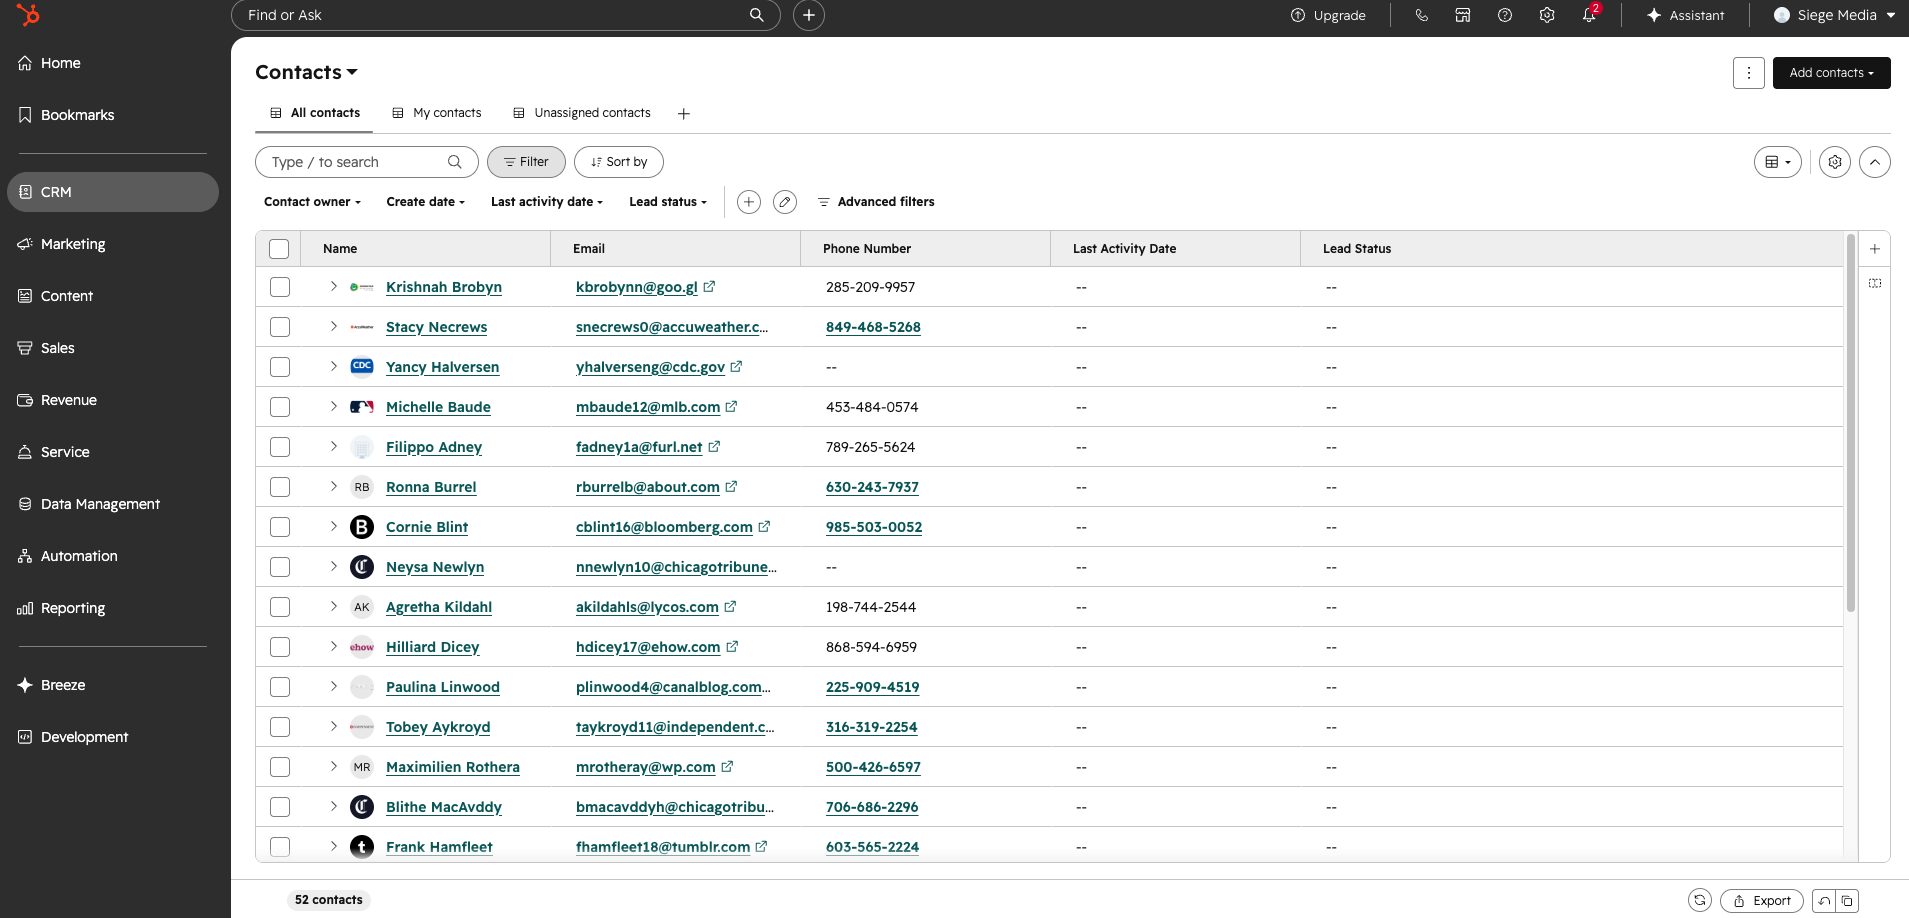Viewport: 1909px width, 918px height.
Task: Open Reporting in the sidebar
Action: 113,608
